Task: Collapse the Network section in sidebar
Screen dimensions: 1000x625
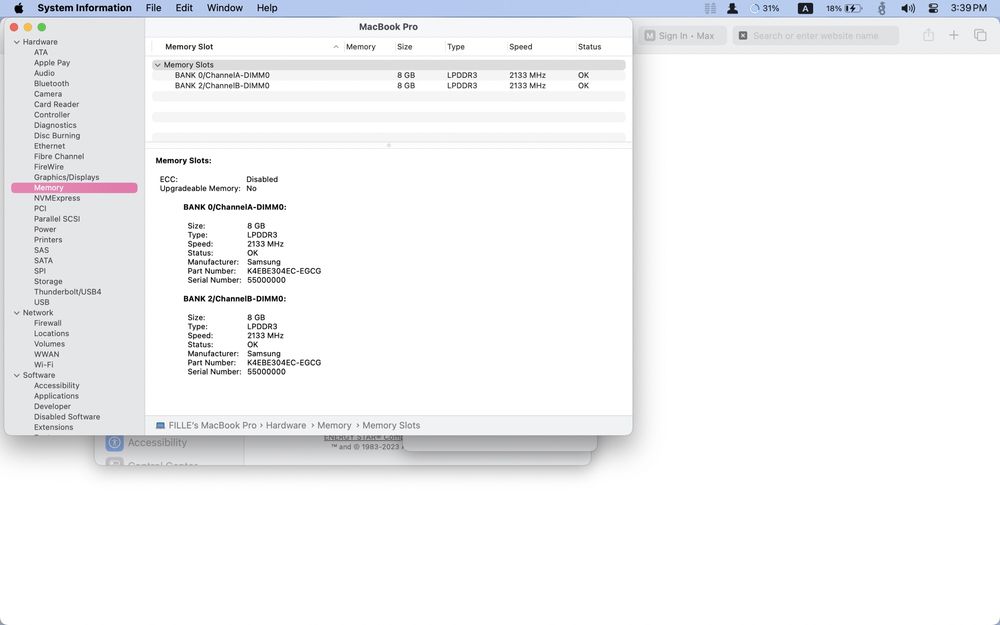Action: [17, 313]
